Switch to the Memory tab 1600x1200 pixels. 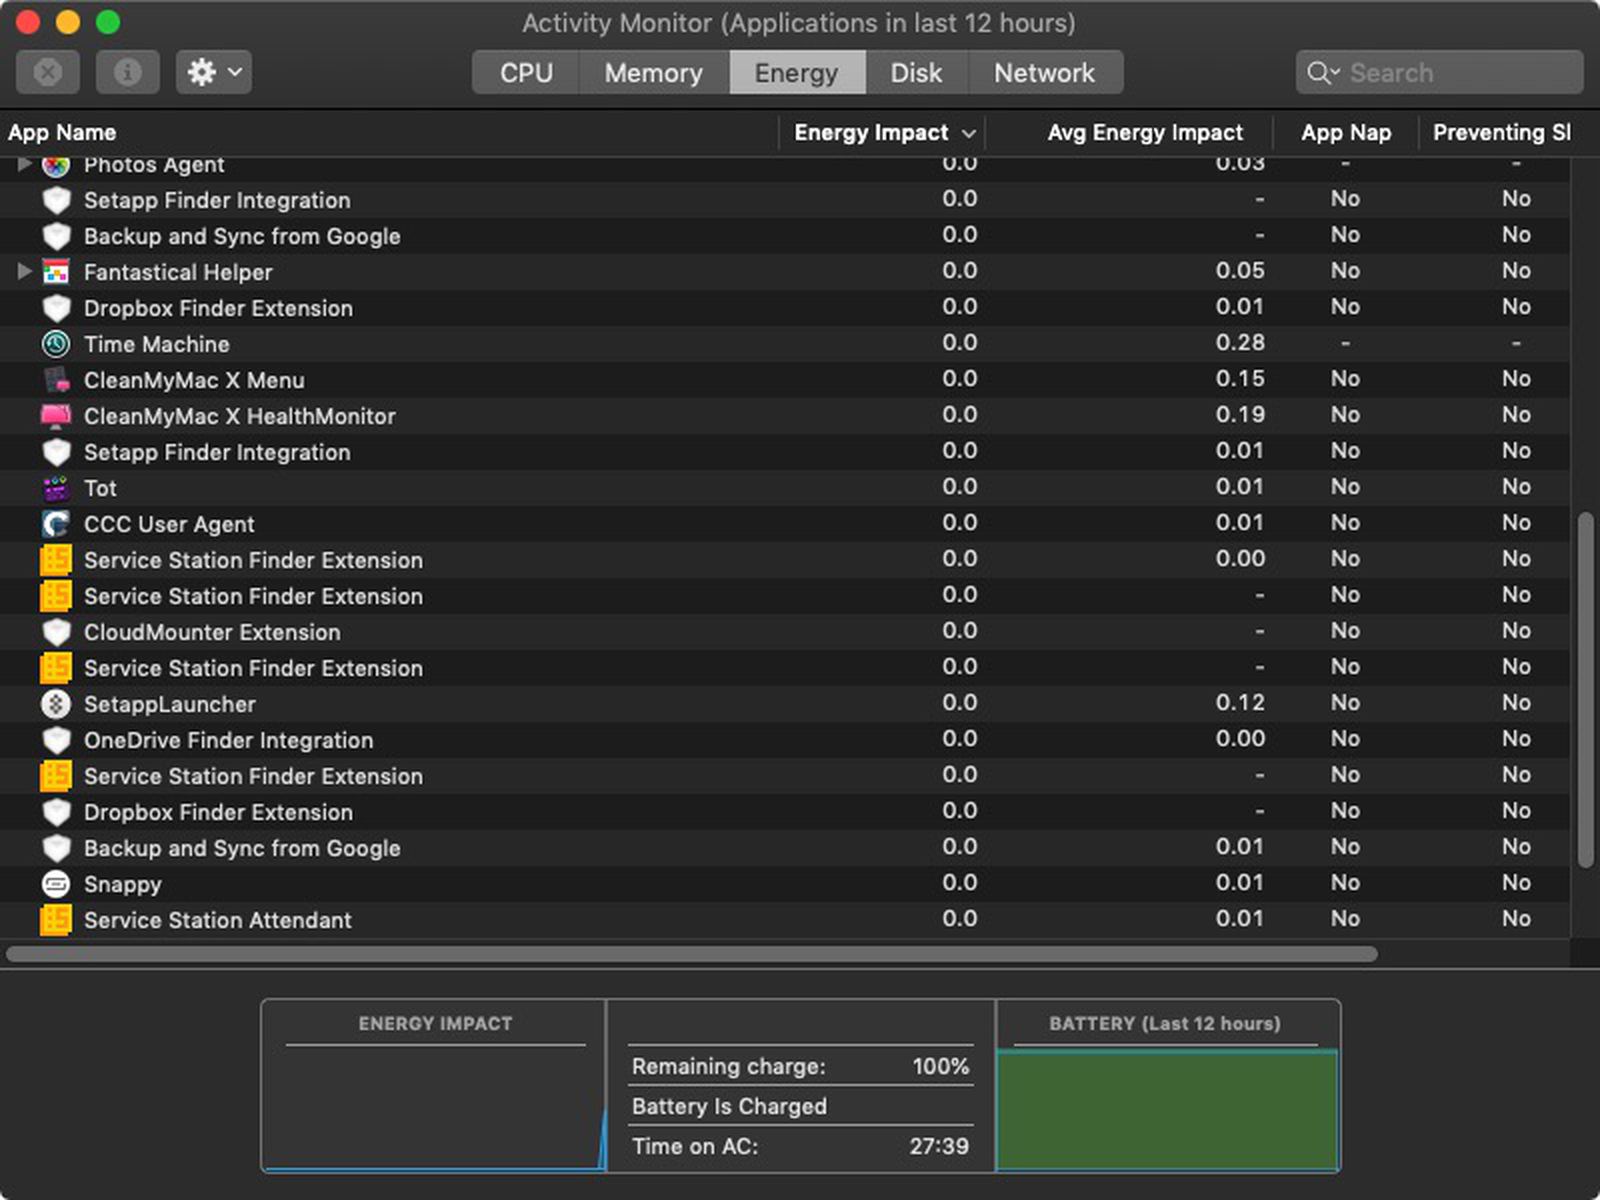tap(652, 72)
